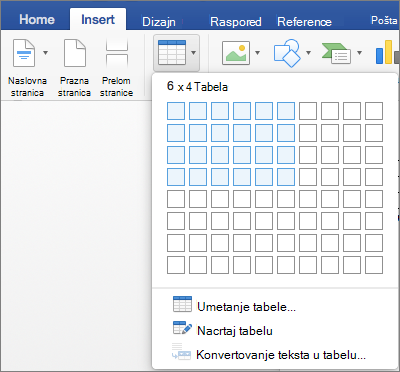
Task: Click the Table icon in ribbon
Action: [x=172, y=52]
